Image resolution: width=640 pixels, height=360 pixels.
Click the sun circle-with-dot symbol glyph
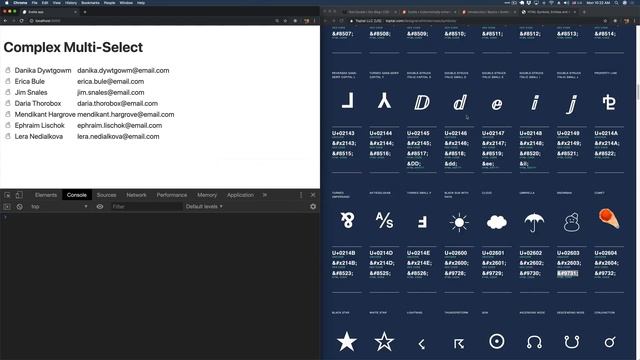tap(497, 341)
